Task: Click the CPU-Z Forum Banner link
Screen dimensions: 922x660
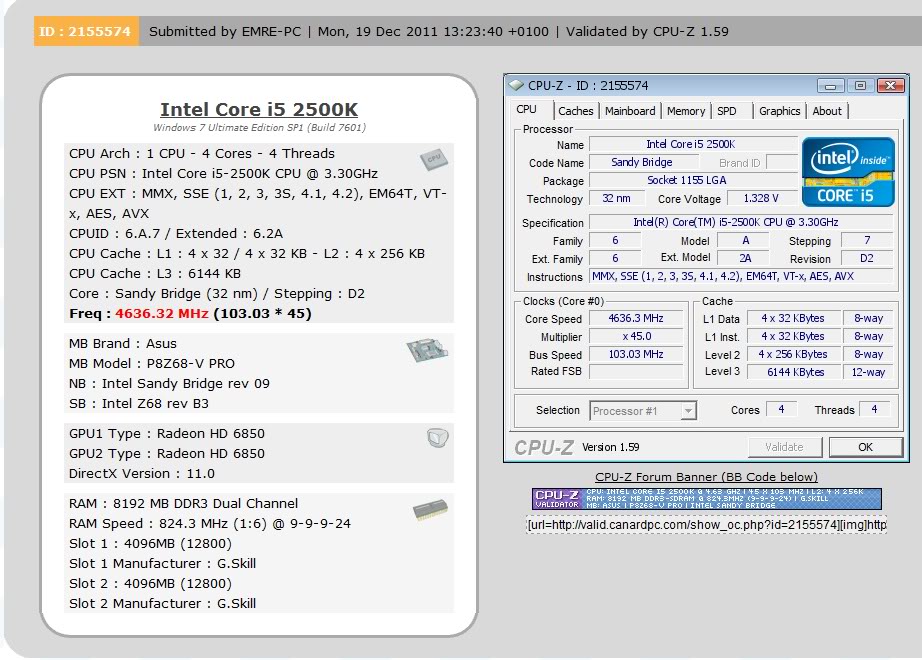Action: [x=706, y=477]
